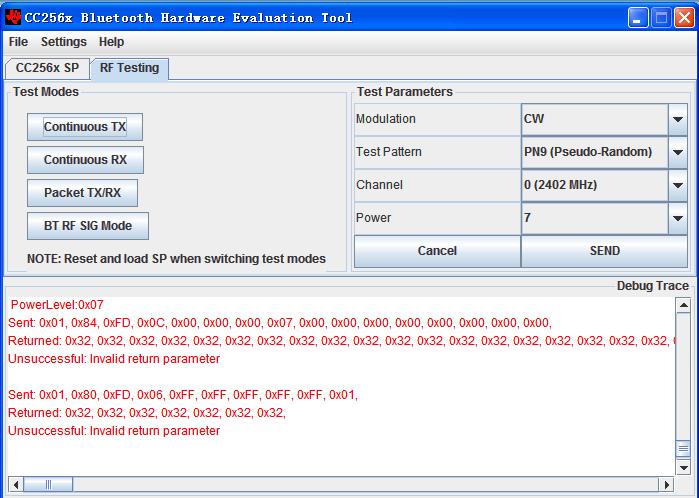Click the Texas Instruments app icon in title bar

[13, 18]
